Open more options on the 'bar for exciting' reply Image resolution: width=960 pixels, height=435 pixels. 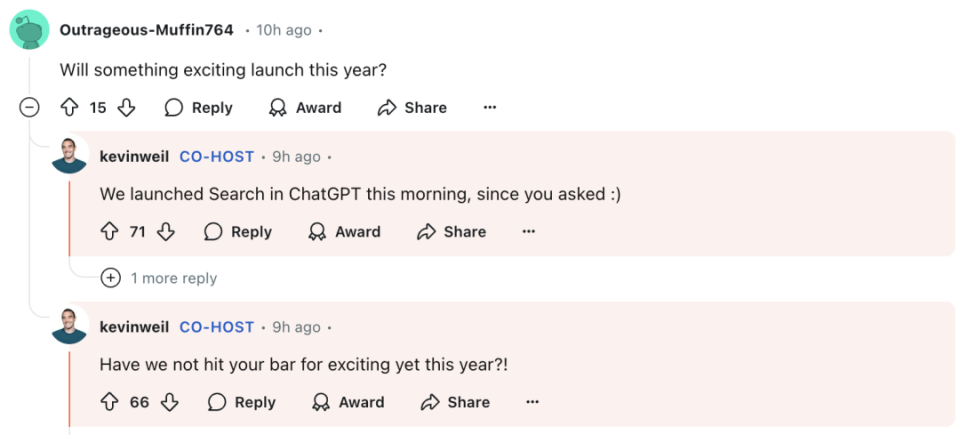coord(533,402)
